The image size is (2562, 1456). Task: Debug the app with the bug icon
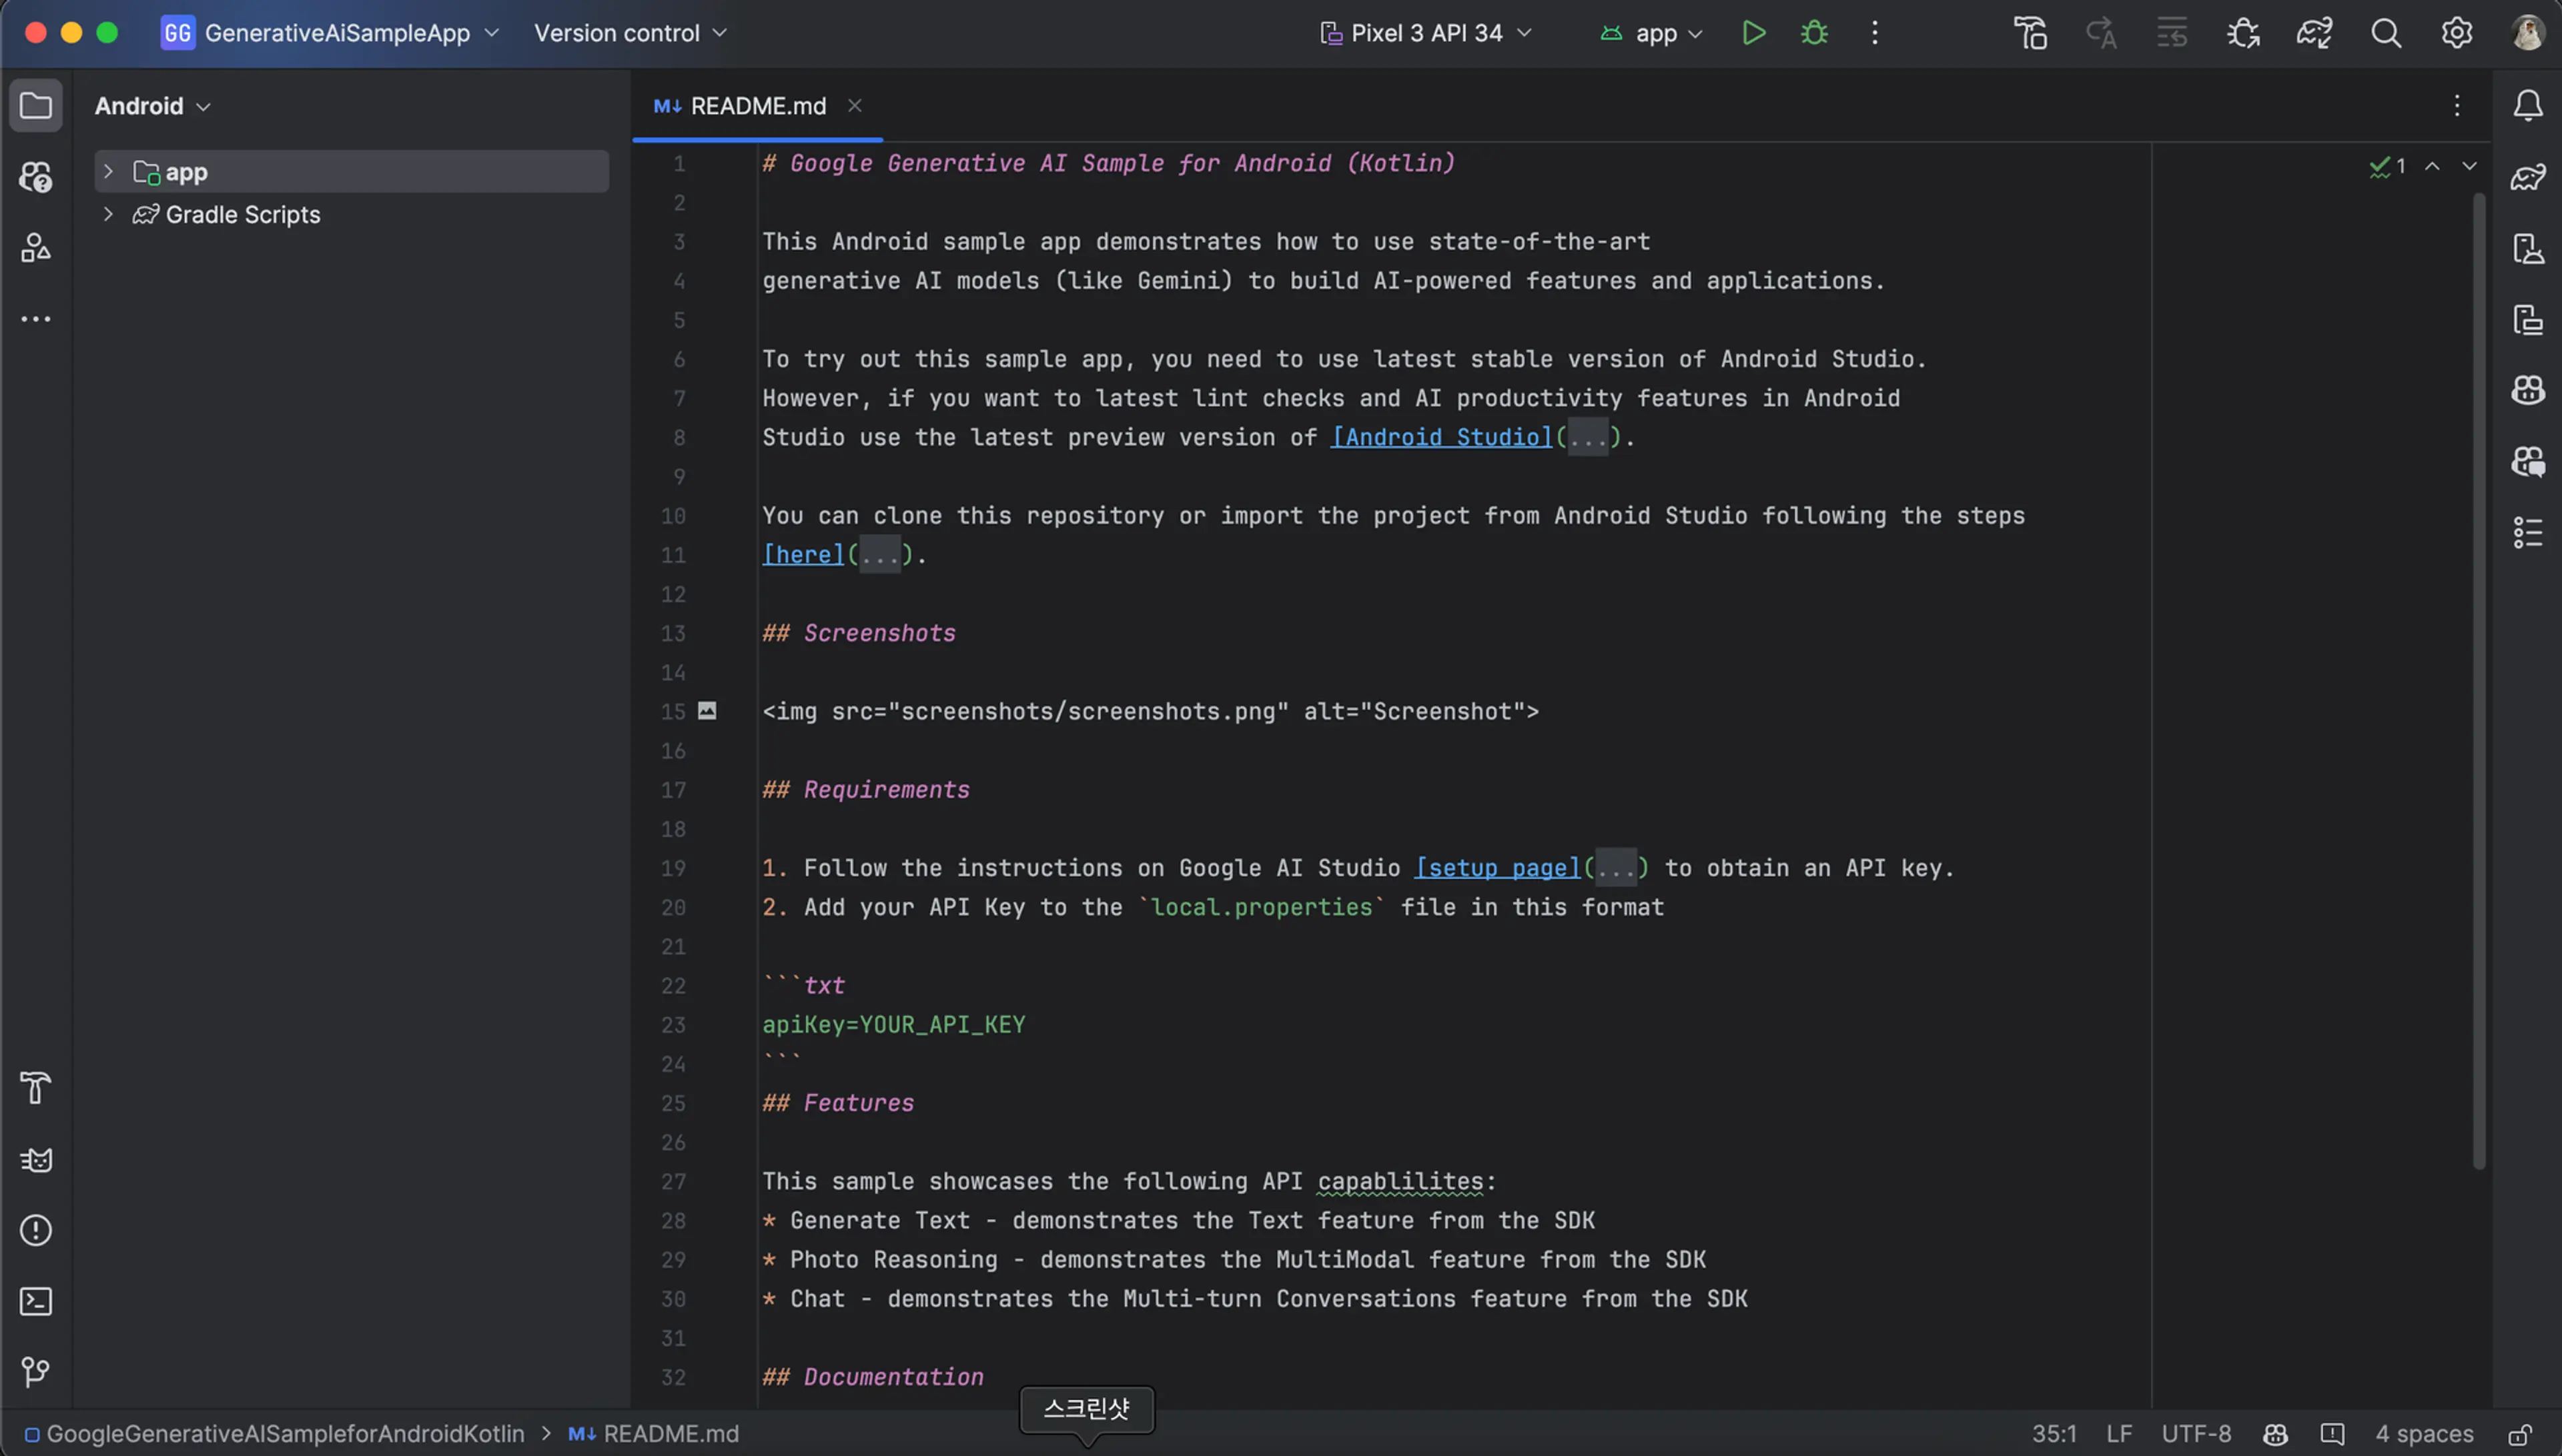1814,33
